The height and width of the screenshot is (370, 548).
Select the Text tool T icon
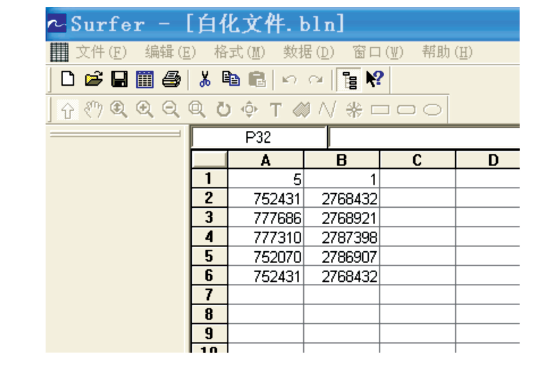pos(276,110)
